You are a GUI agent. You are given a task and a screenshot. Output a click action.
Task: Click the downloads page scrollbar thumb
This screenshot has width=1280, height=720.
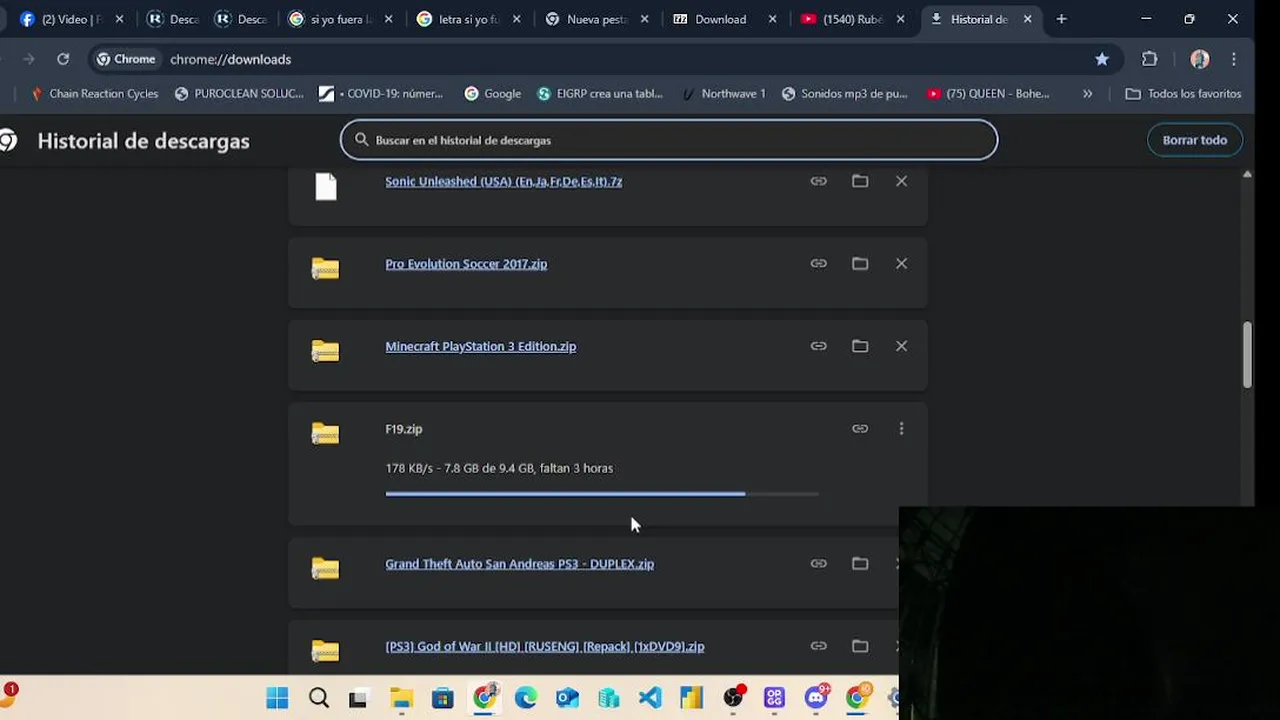tap(1247, 355)
